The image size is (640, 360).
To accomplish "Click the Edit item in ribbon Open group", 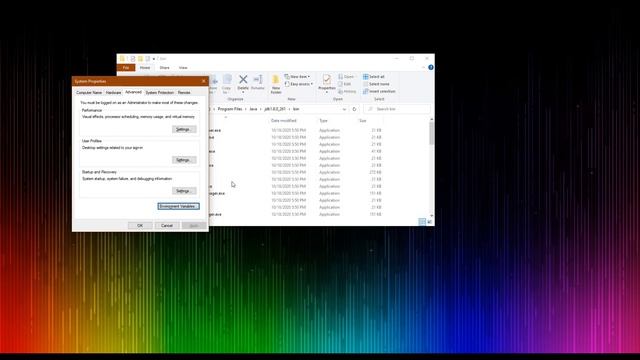I will tap(344, 84).
